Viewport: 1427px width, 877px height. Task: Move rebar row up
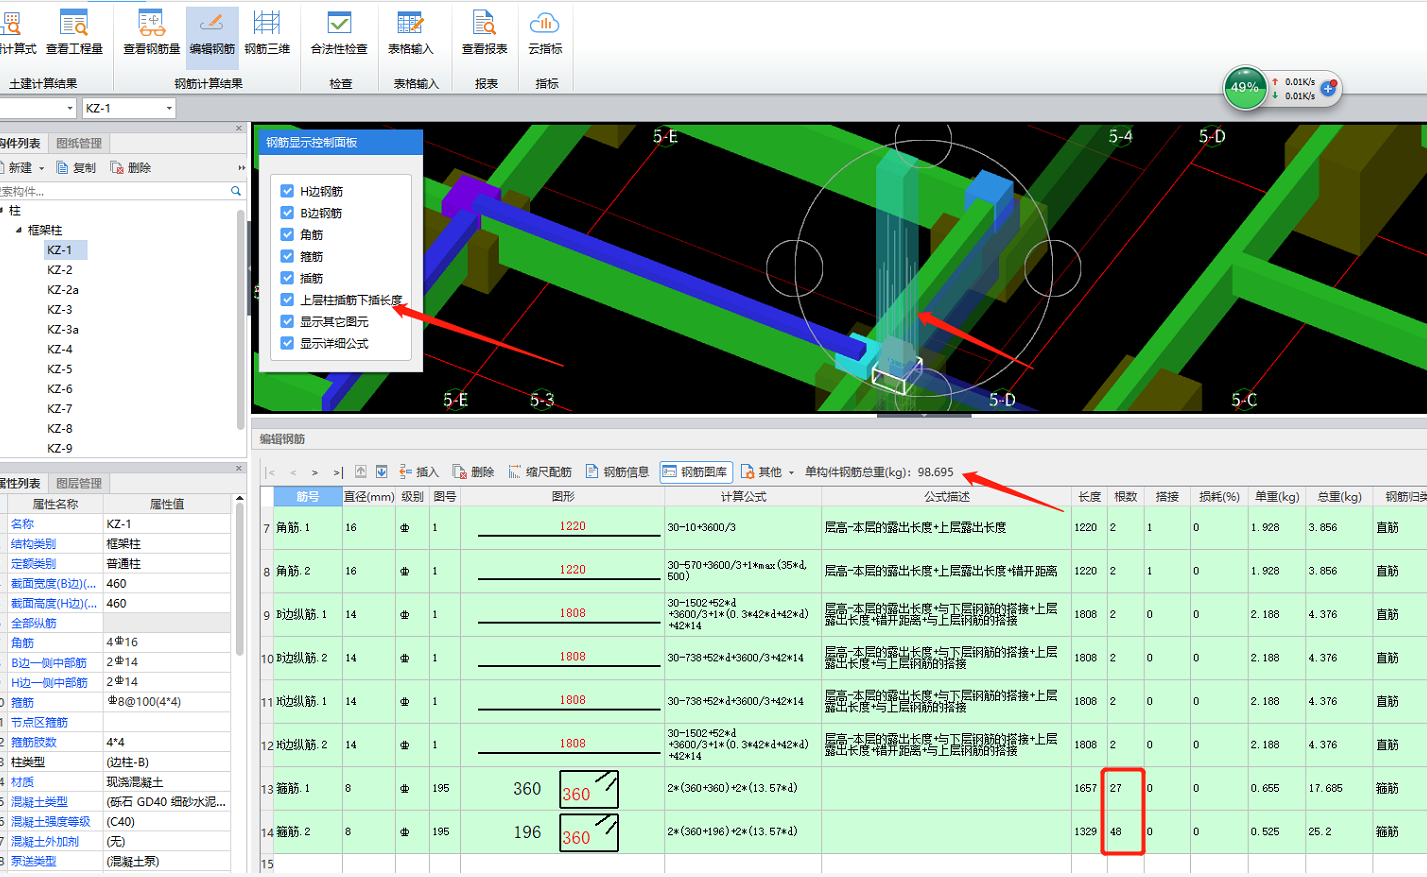(361, 472)
